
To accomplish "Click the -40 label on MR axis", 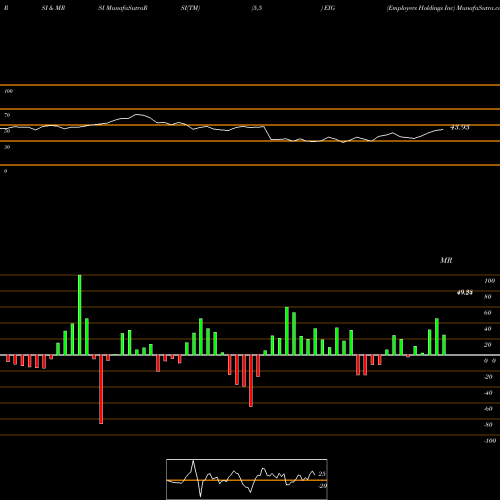I will point(488,393).
